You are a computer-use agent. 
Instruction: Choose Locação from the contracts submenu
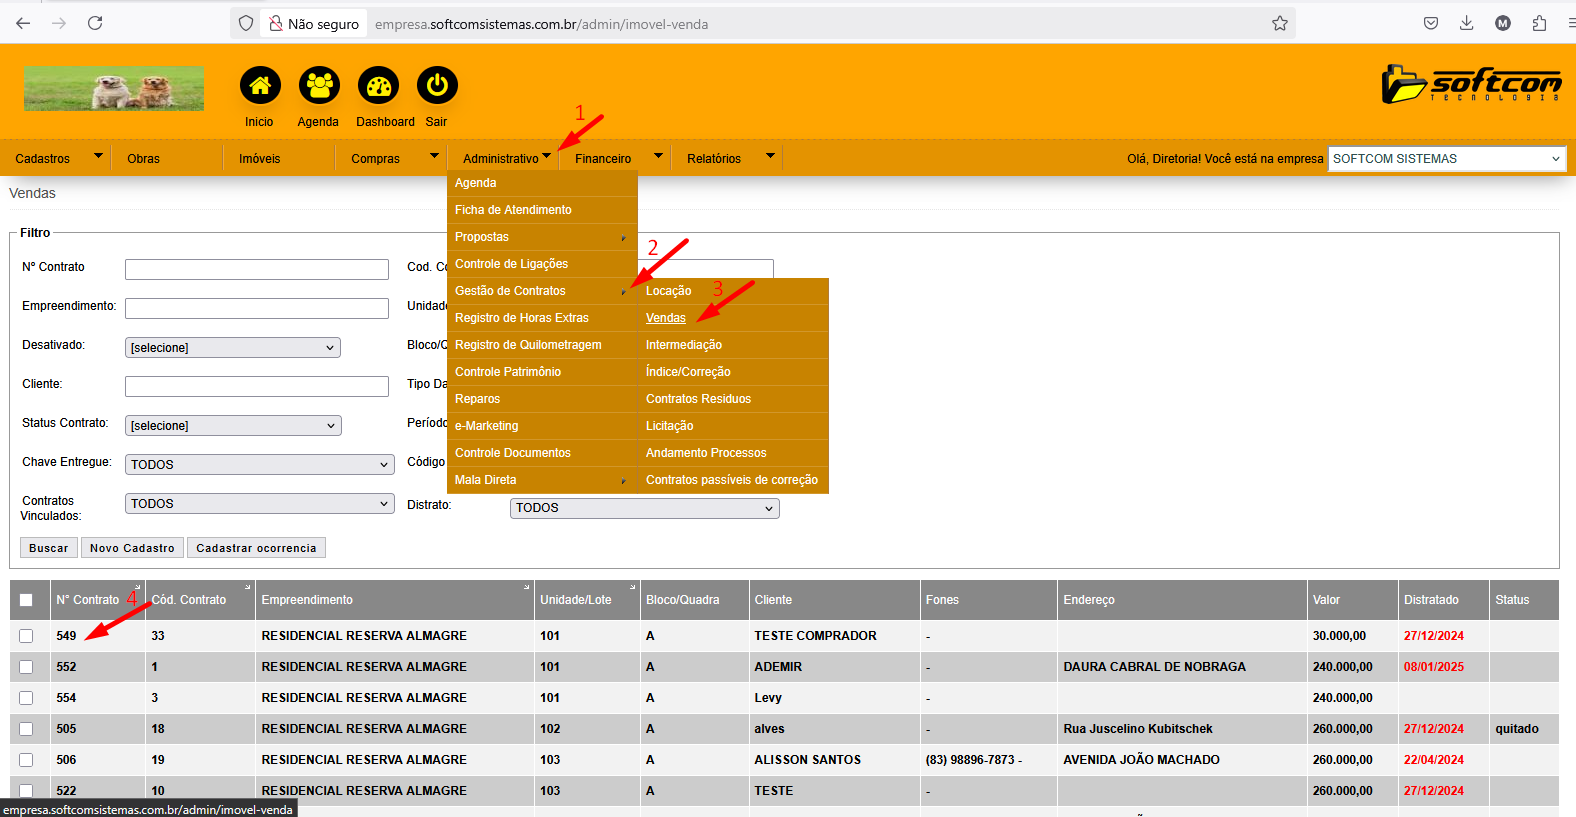668,291
